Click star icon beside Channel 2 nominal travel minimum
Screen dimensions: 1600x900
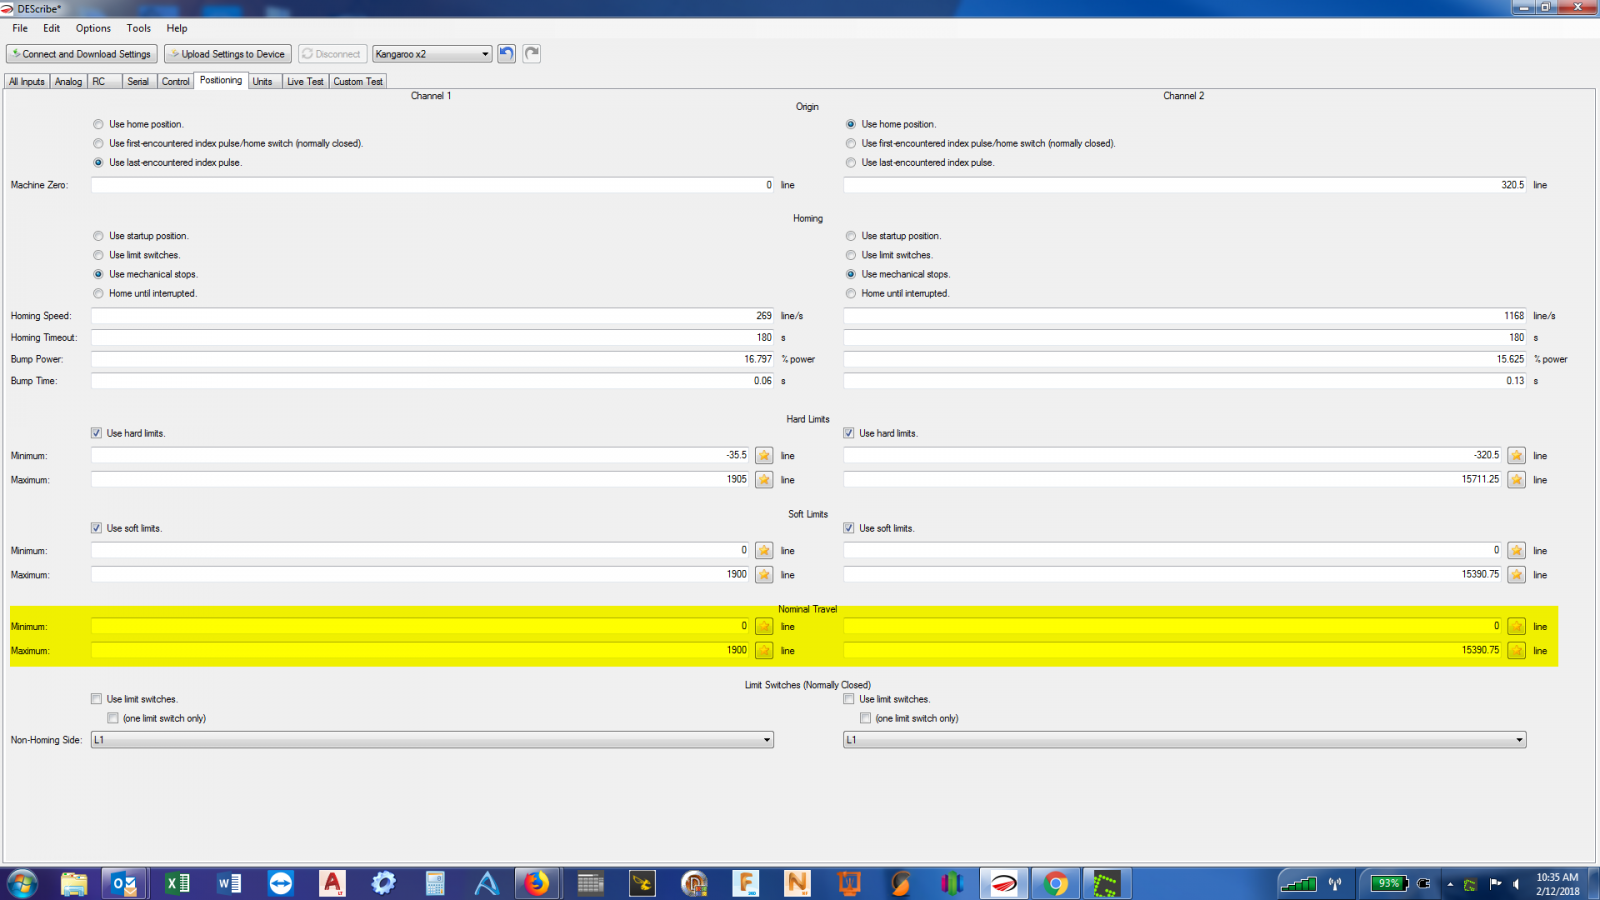pos(1516,627)
